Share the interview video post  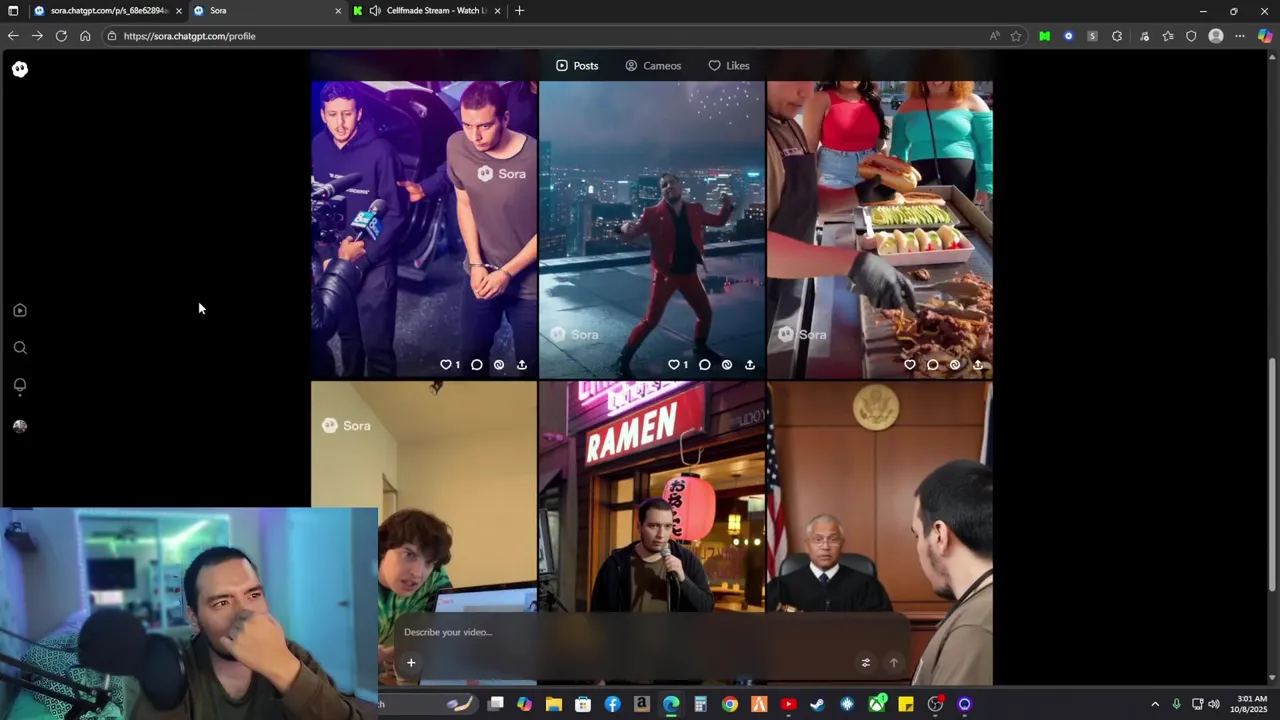click(x=522, y=365)
